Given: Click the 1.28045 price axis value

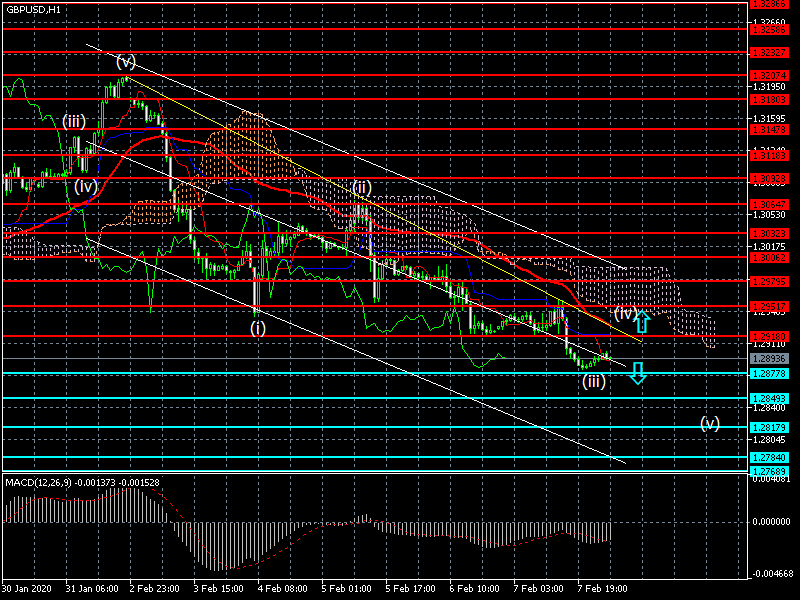Looking at the screenshot, I should (769, 439).
